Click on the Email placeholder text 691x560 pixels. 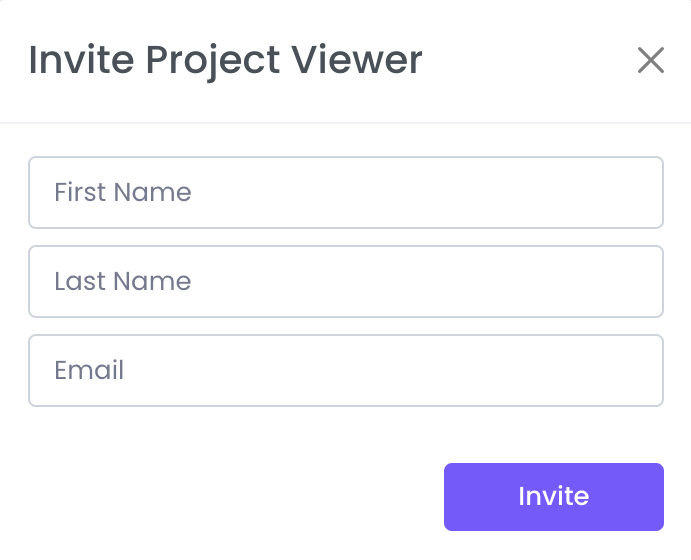(90, 370)
